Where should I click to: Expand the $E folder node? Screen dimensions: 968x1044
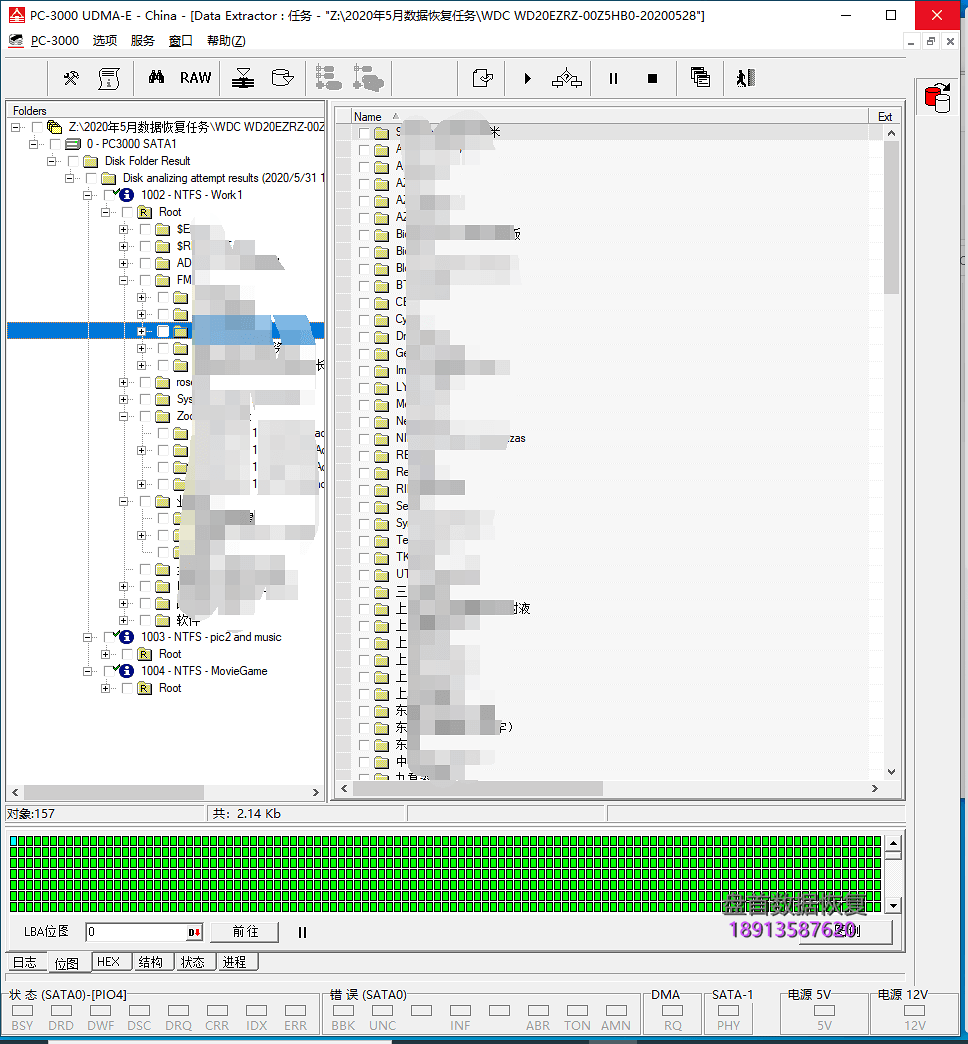[x=123, y=229]
